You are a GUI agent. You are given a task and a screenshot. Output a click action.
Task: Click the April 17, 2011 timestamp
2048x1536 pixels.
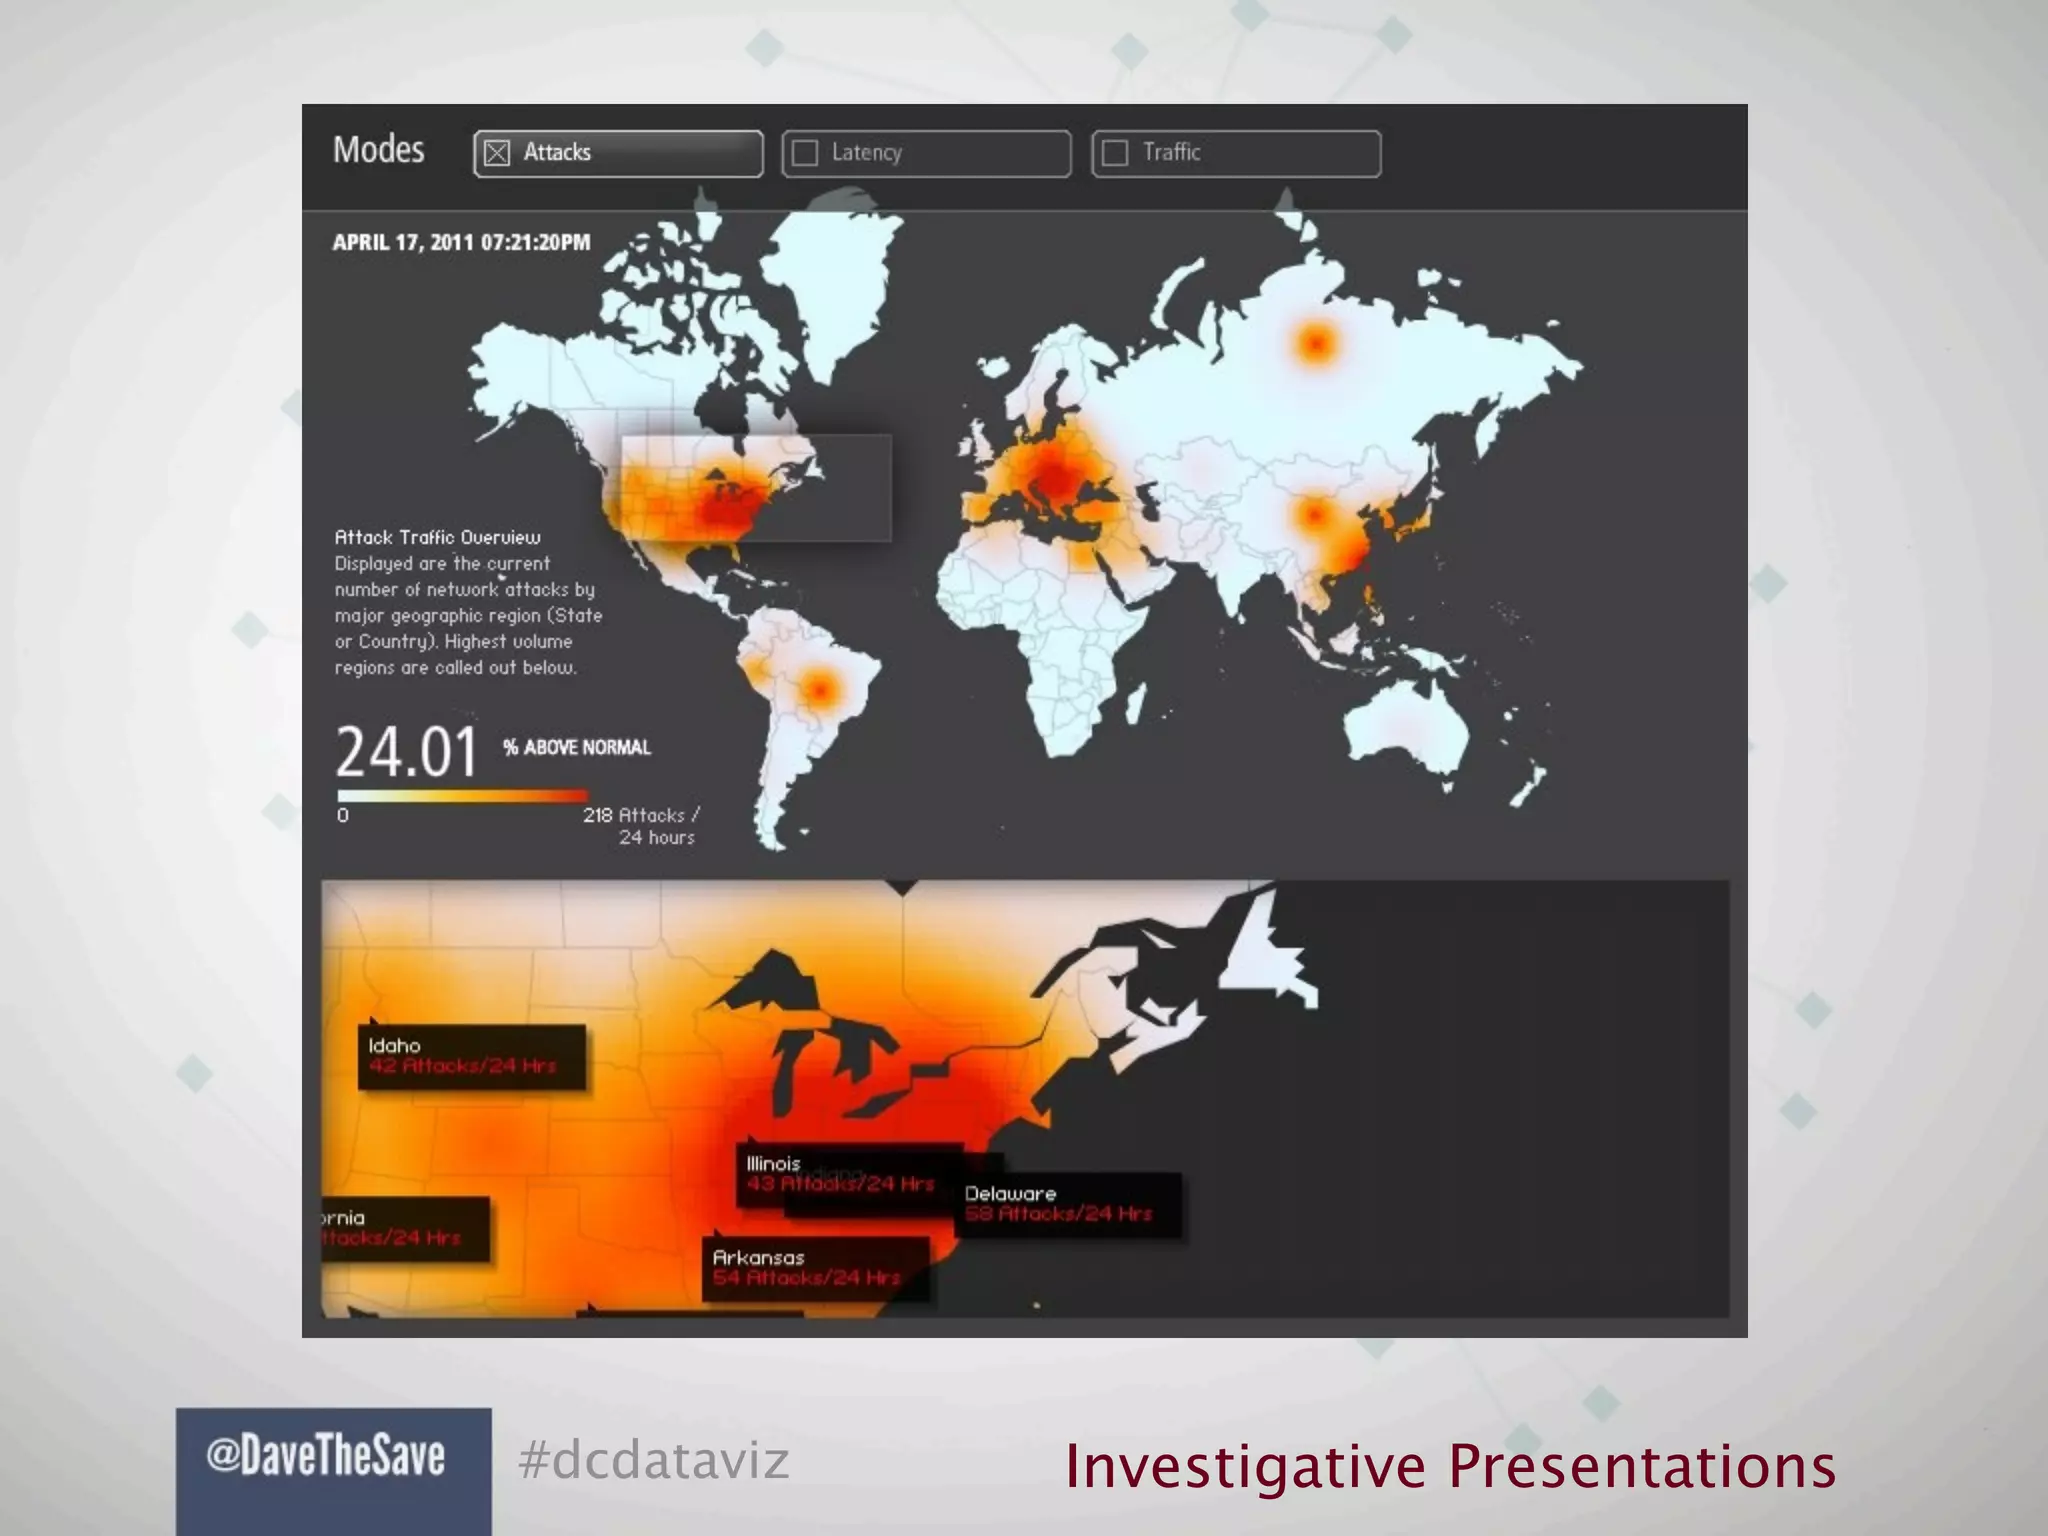point(461,243)
